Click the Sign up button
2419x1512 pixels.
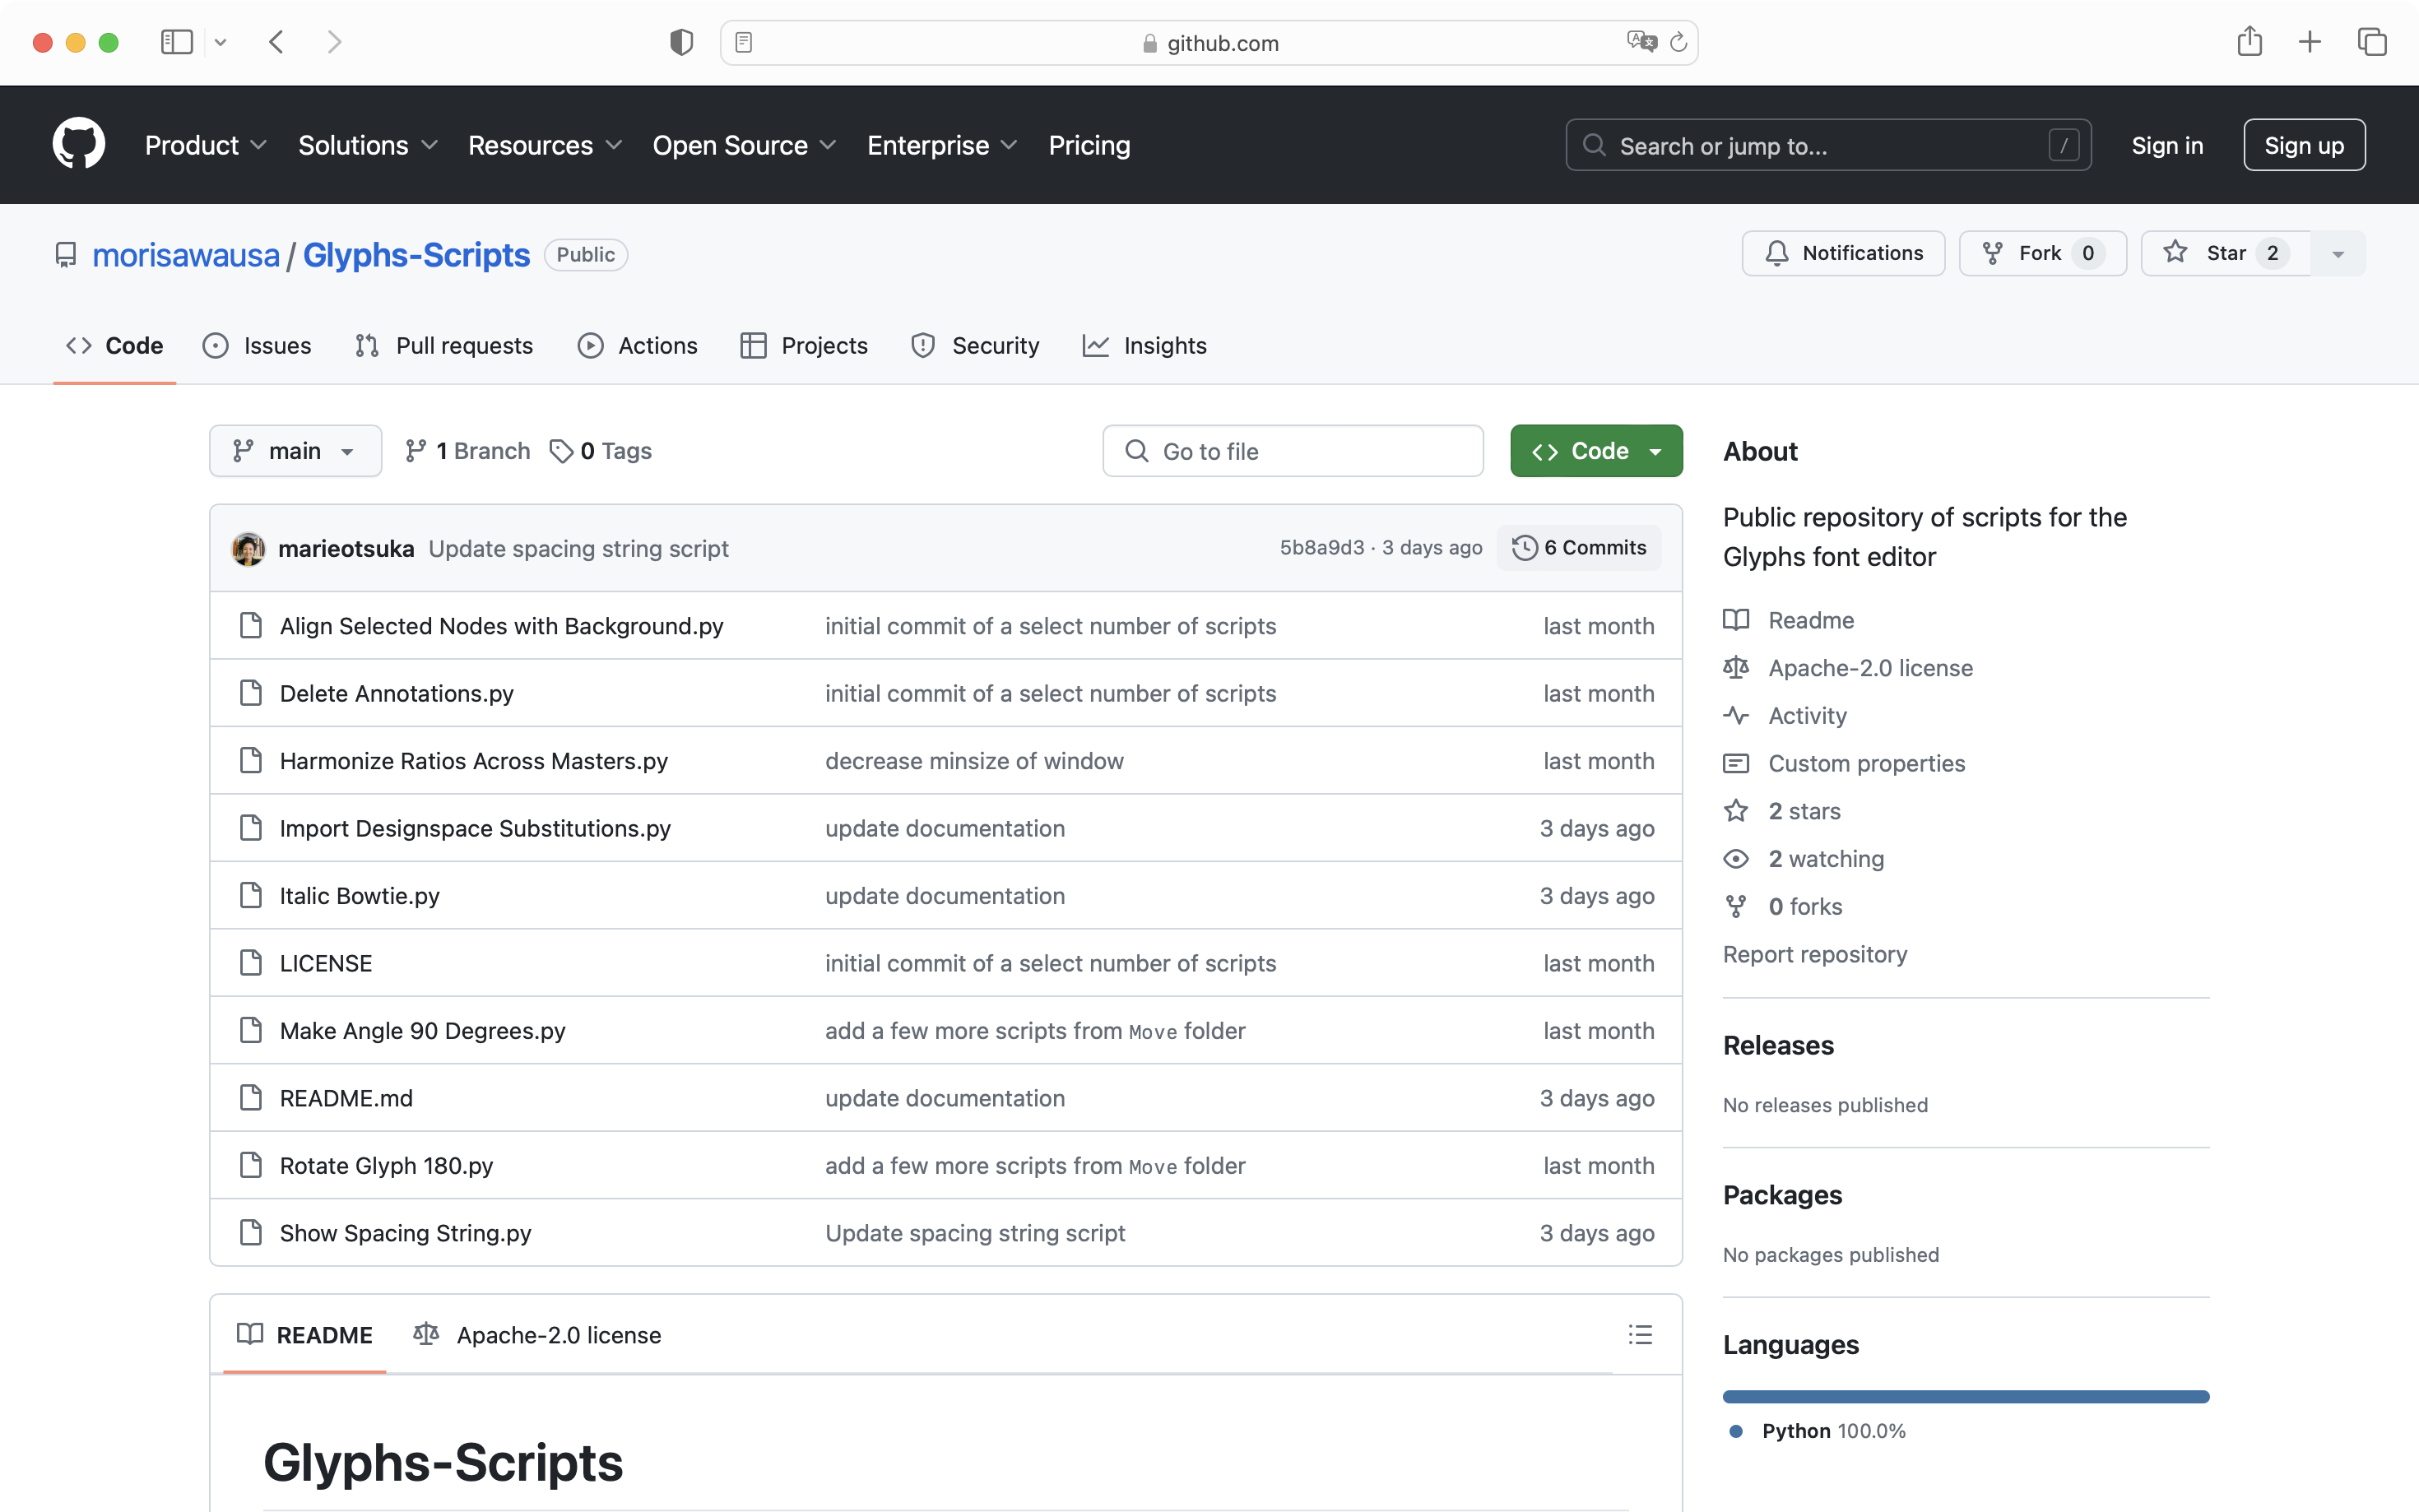click(x=2304, y=145)
